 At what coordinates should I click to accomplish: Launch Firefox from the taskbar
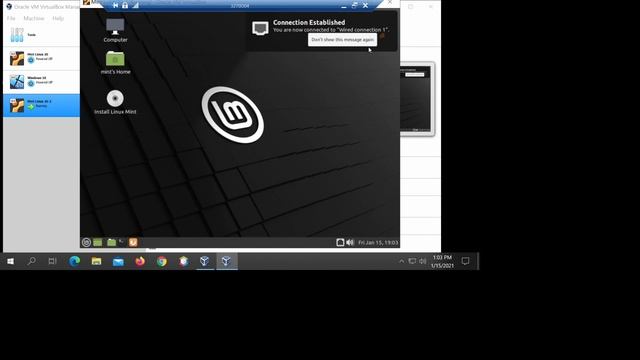click(x=140, y=261)
